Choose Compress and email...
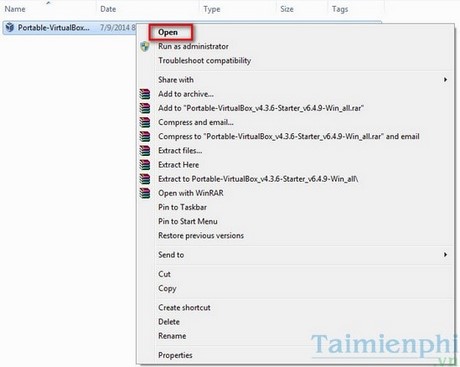 pos(196,122)
